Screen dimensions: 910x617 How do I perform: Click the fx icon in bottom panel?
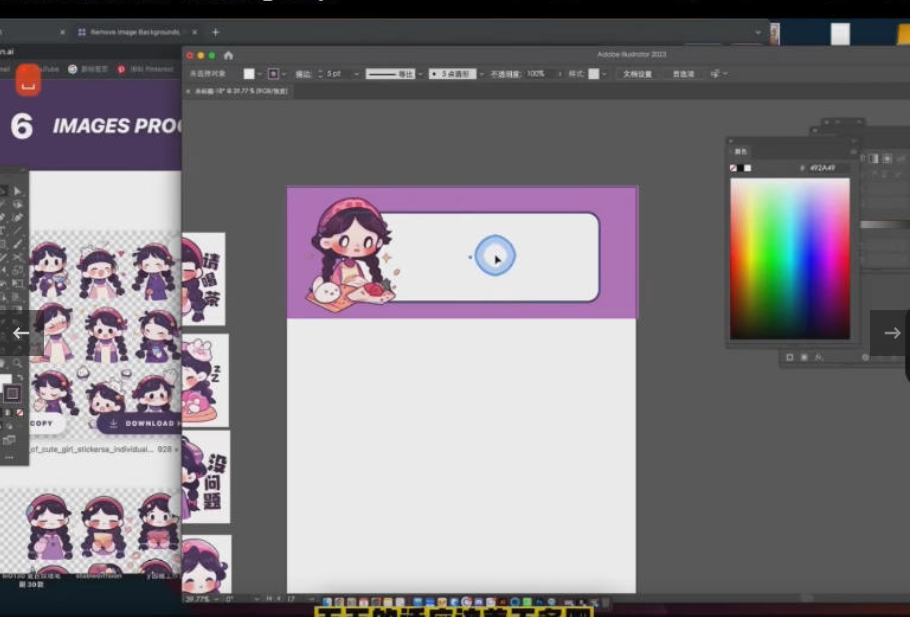tap(818, 357)
